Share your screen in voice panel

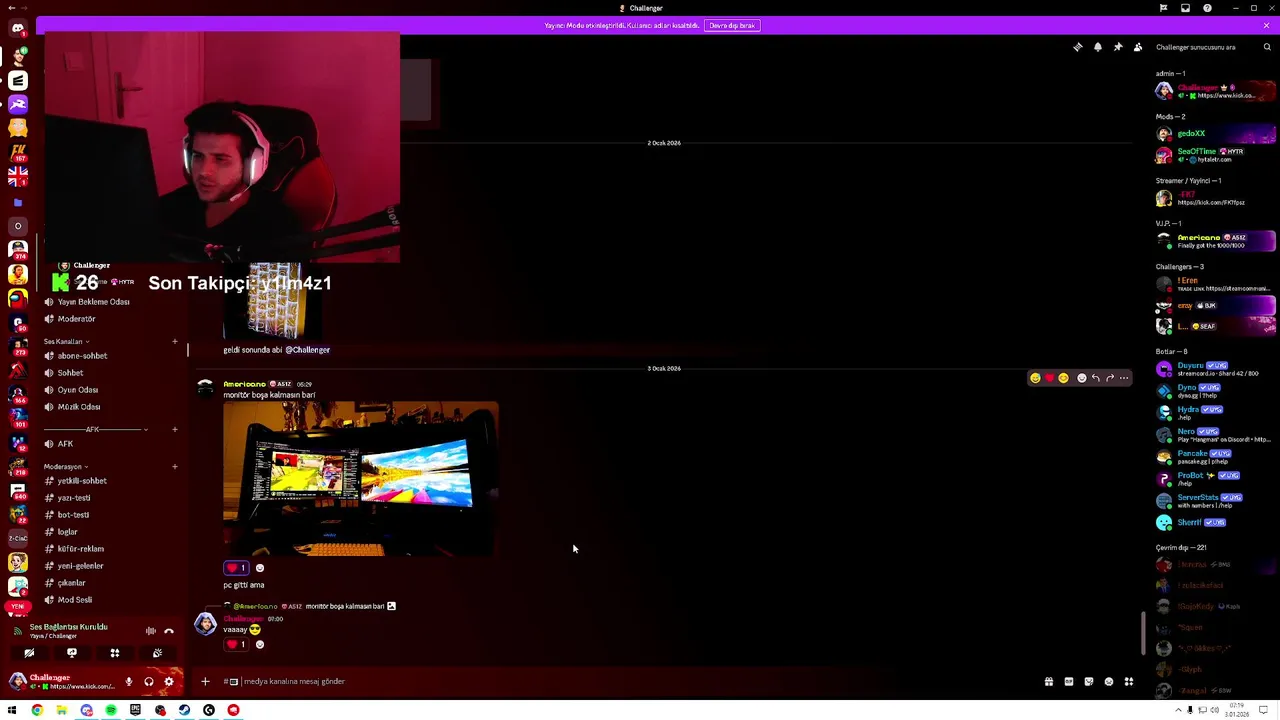click(x=72, y=653)
